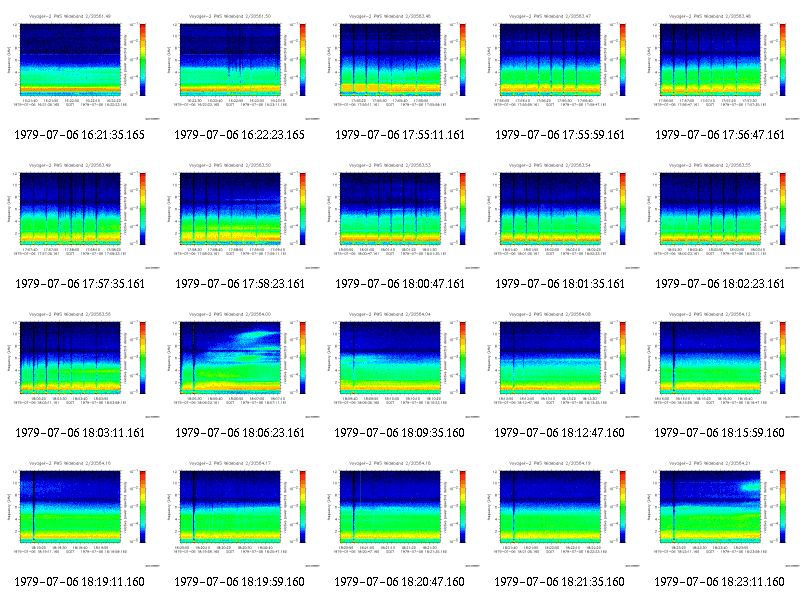This screenshot has width=800, height=596.
Task: Choose the label 1979-07-06 18:09:35.160
Action: 399,433
